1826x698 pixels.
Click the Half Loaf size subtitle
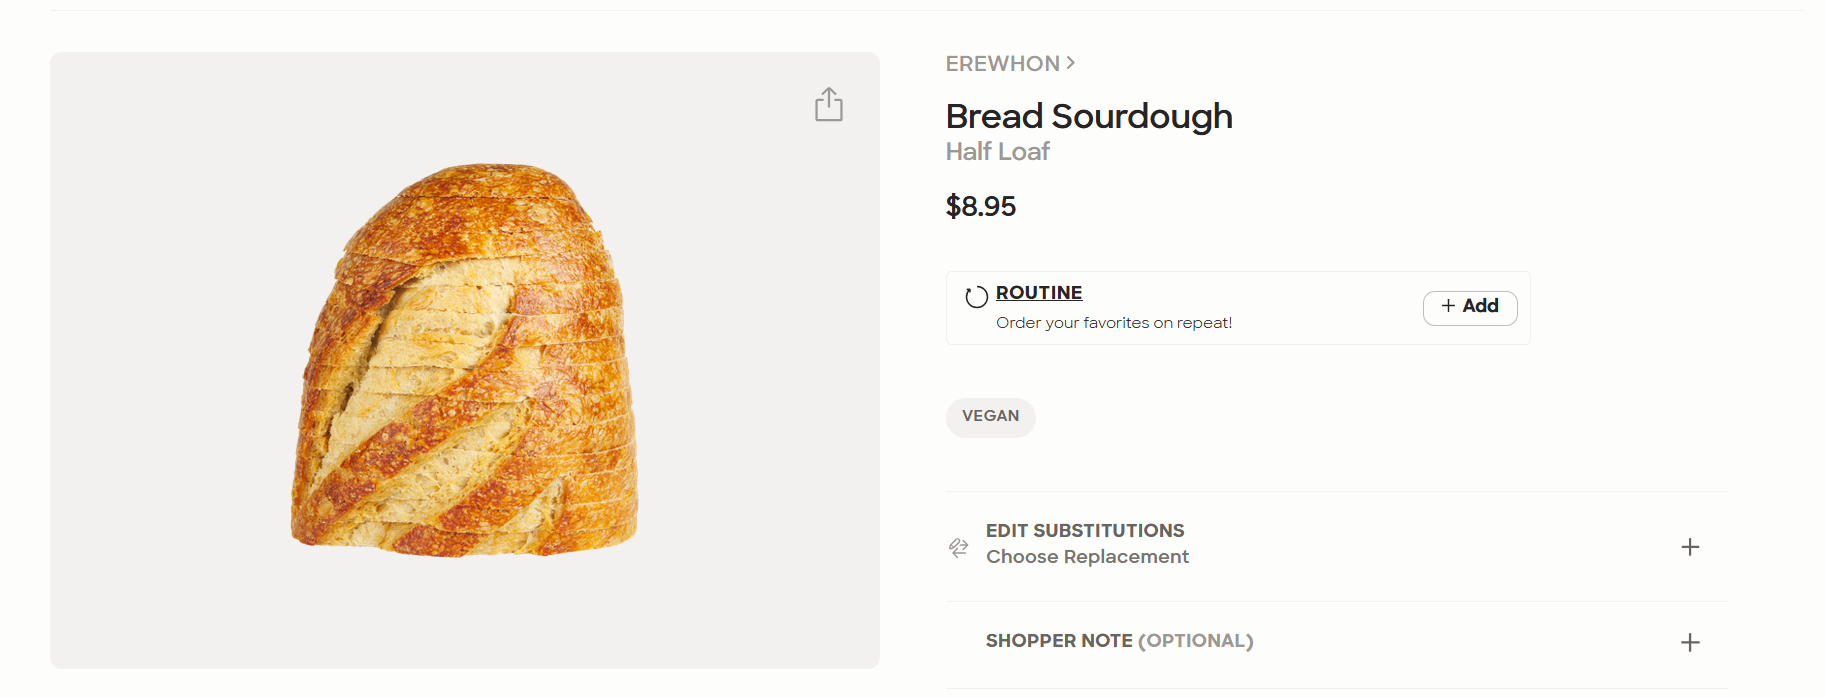(997, 152)
